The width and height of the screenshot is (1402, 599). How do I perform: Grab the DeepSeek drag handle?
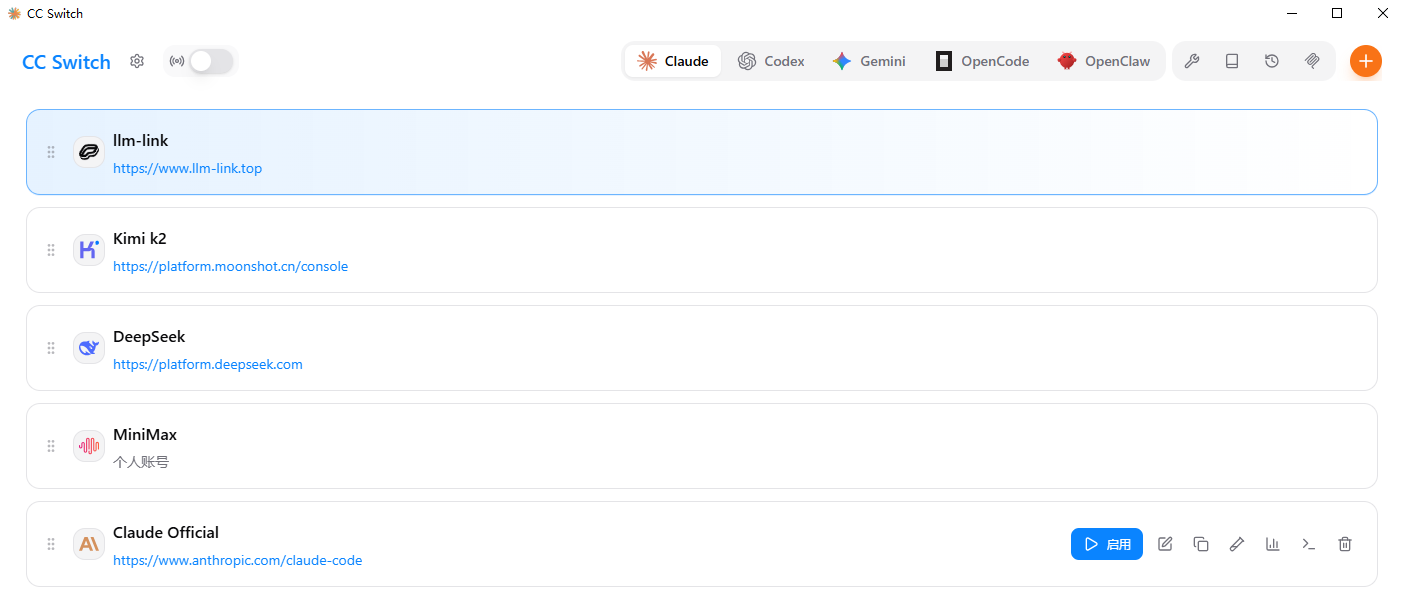tap(51, 348)
